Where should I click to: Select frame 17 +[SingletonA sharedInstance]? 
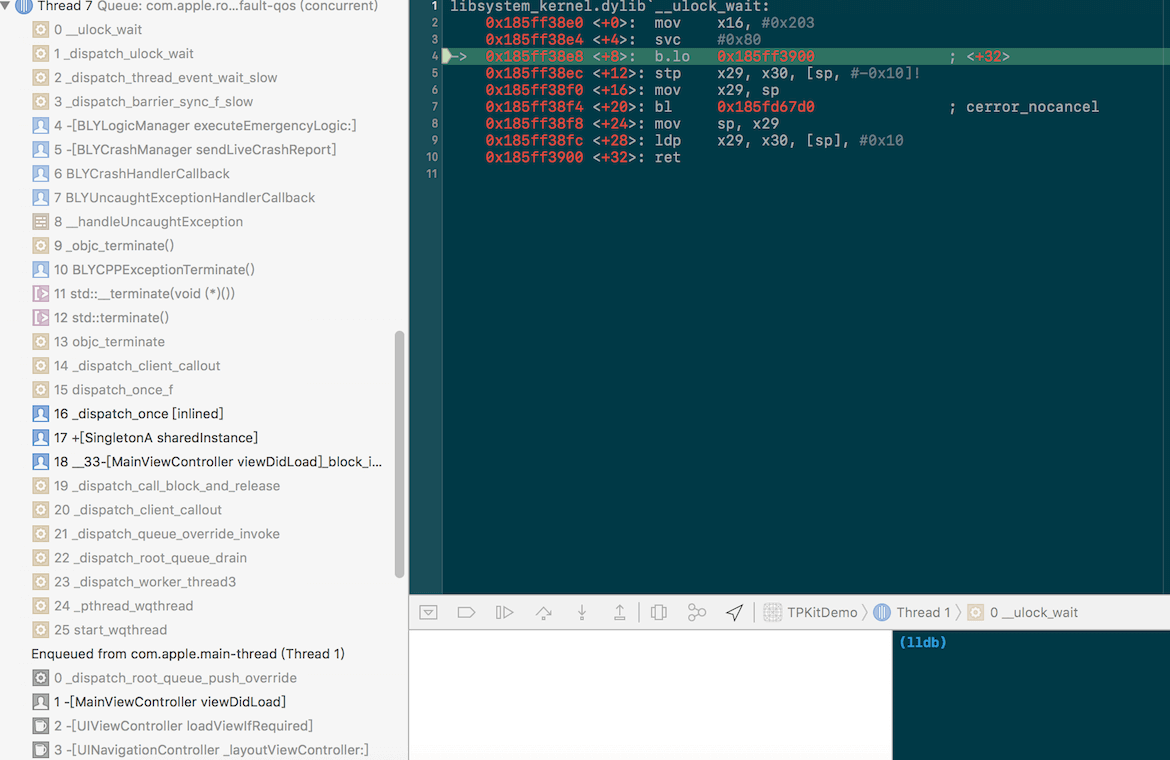(156, 438)
